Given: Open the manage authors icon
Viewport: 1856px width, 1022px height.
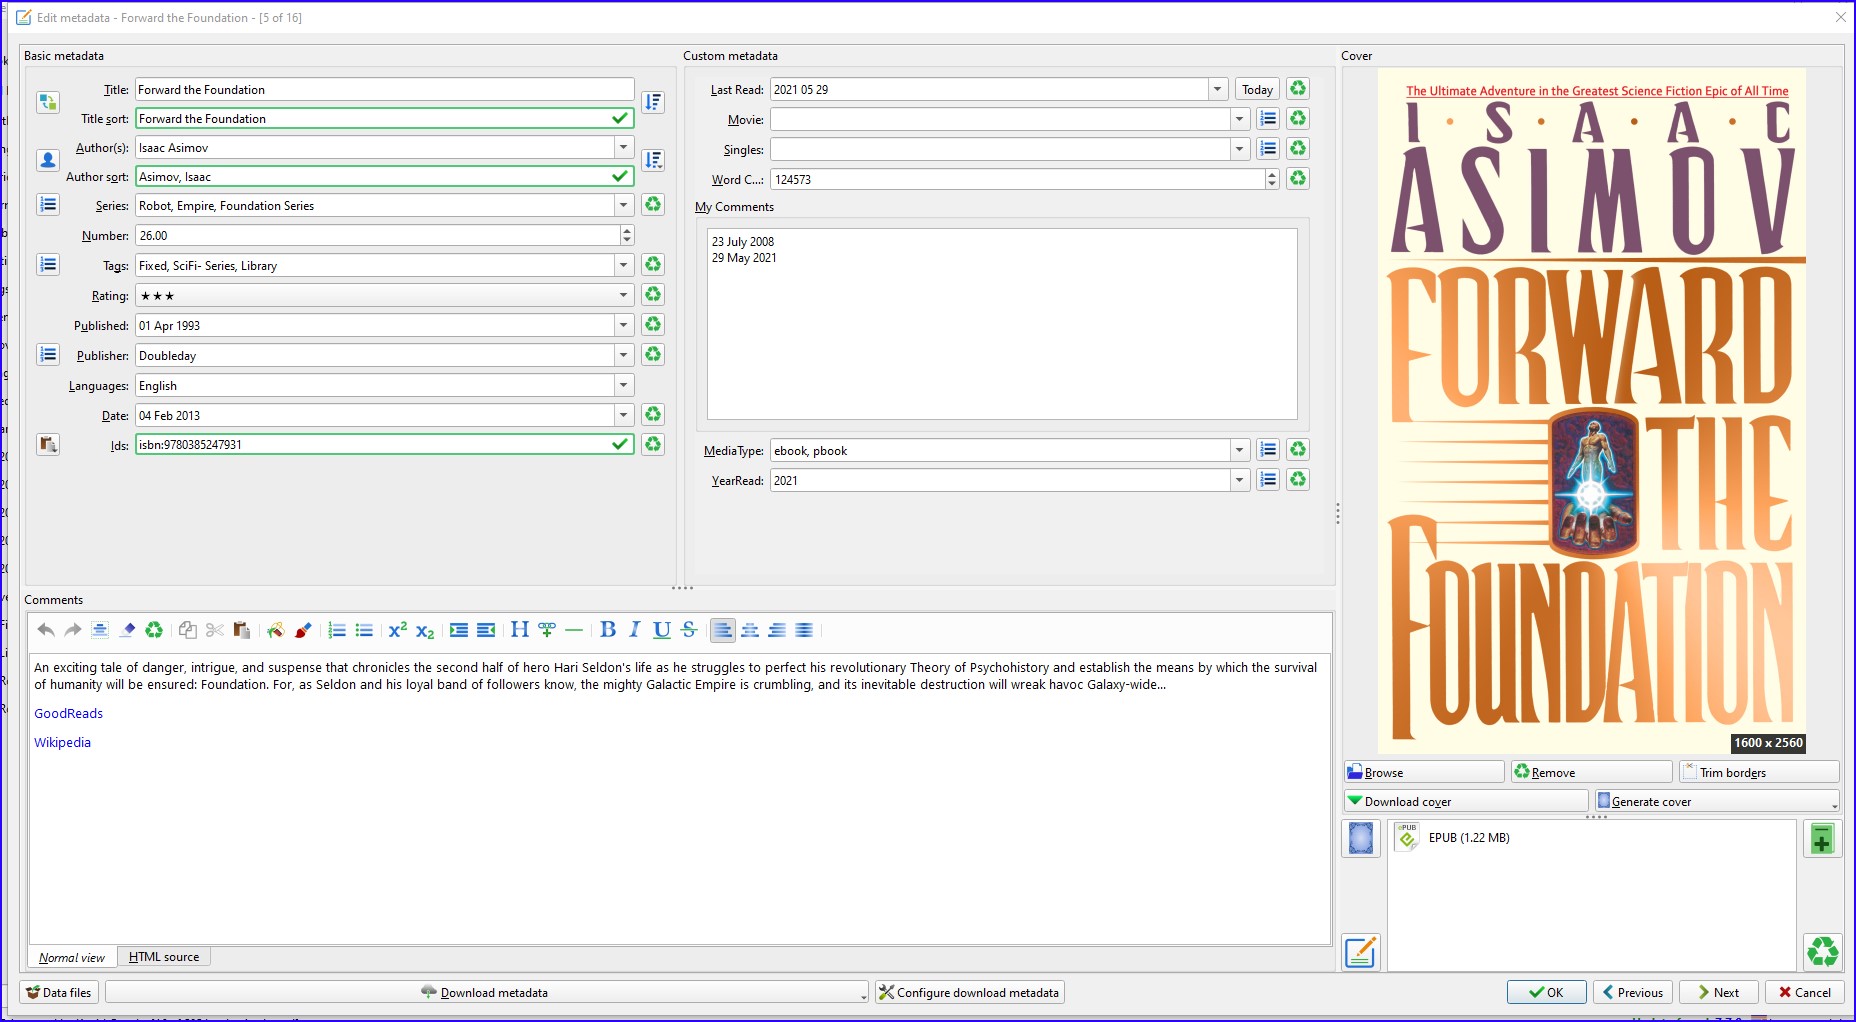Looking at the screenshot, I should pos(47,160).
